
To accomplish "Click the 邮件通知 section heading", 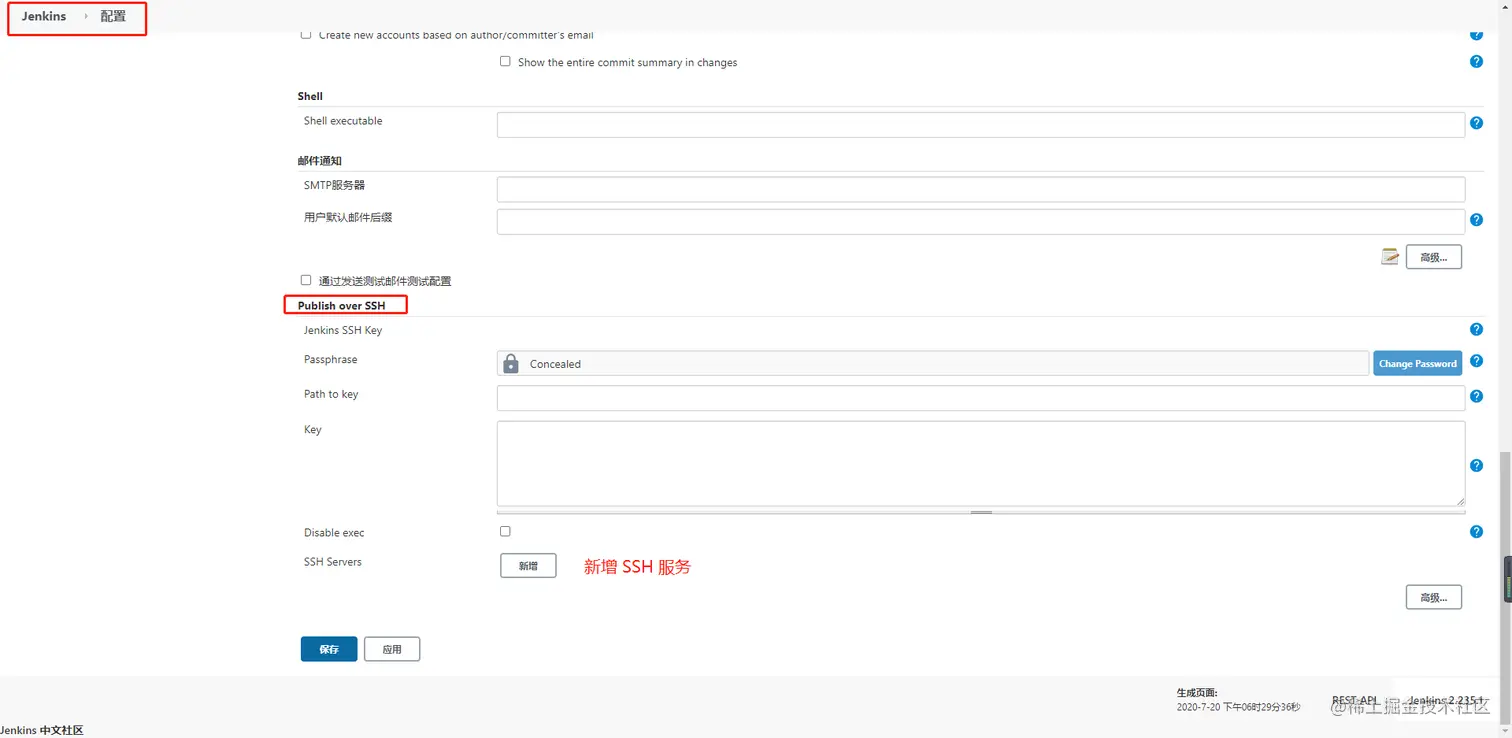I will 320,161.
